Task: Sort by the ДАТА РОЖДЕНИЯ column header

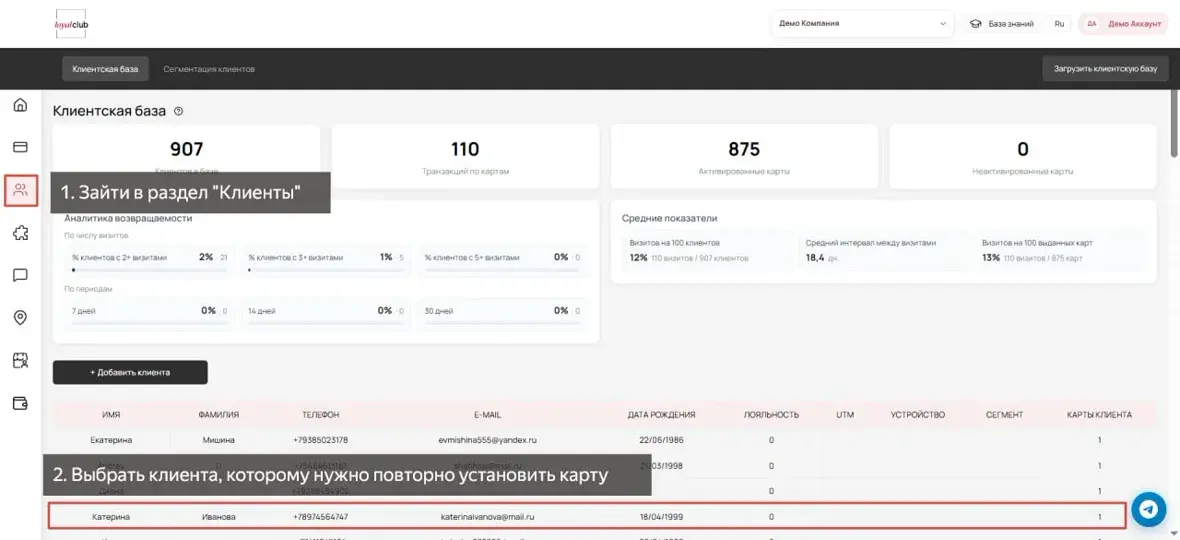Action: tap(661, 414)
